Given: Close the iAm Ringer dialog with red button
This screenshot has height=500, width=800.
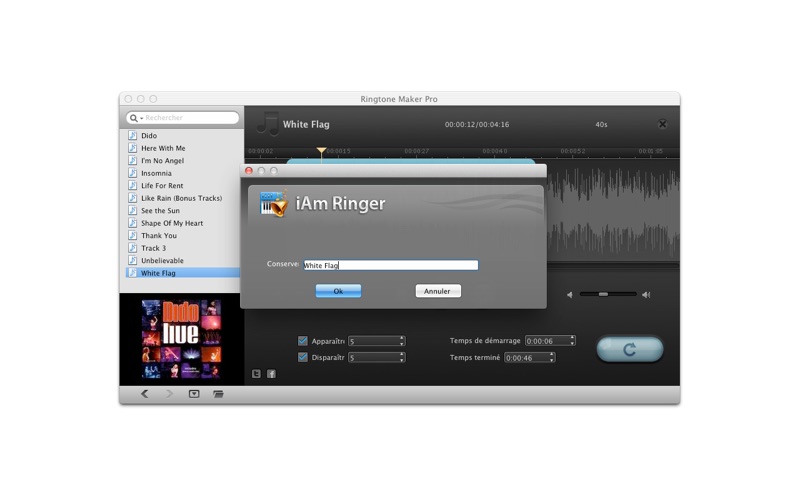Looking at the screenshot, I should point(249,171).
